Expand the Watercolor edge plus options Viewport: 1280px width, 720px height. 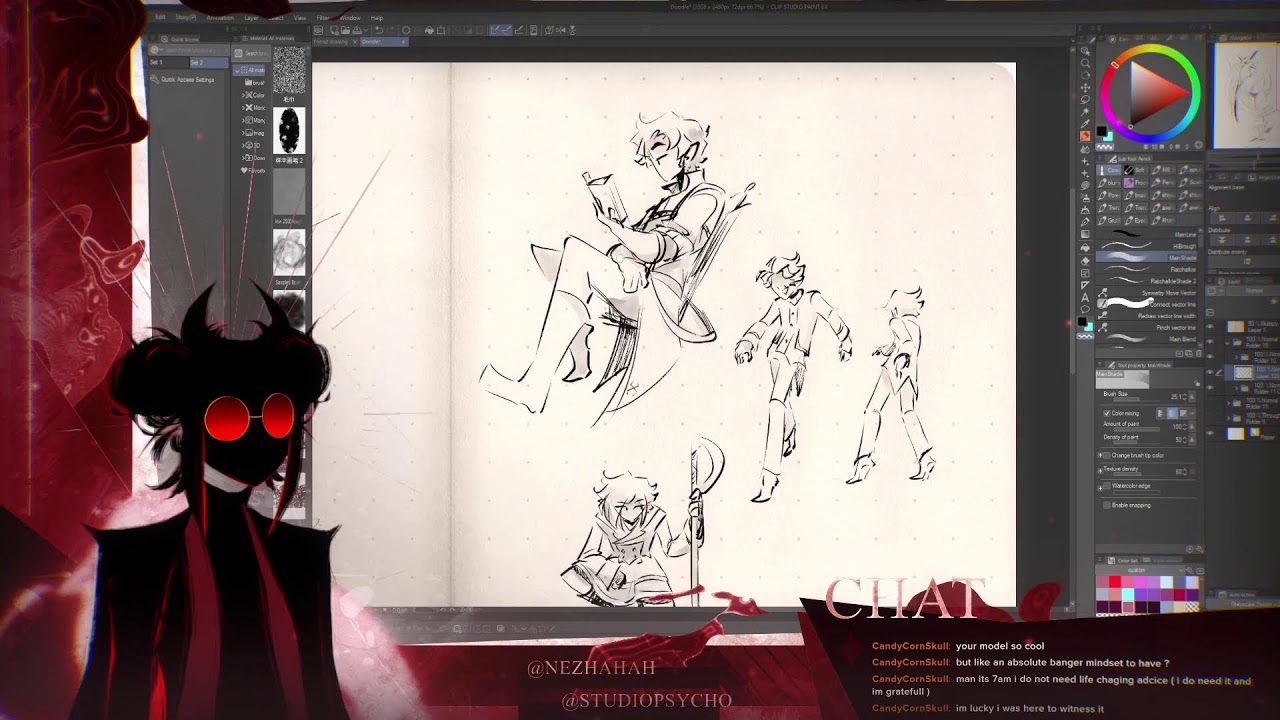pos(1099,488)
